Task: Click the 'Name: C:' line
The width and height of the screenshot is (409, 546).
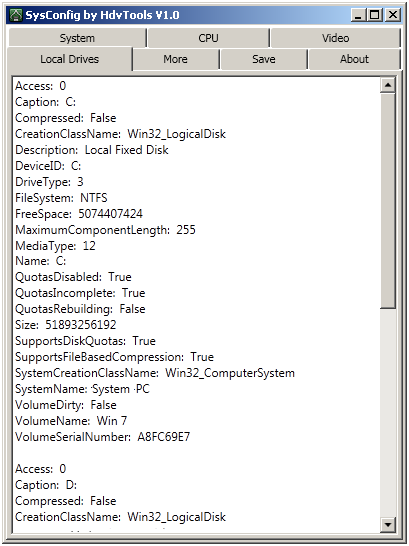Action: pyautogui.click(x=40, y=261)
